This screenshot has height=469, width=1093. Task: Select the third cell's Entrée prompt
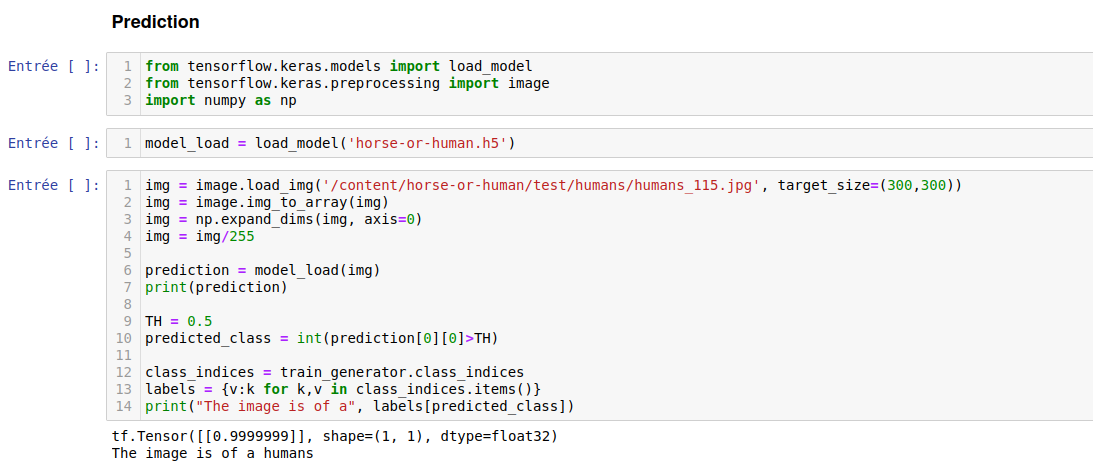pyautogui.click(x=54, y=185)
